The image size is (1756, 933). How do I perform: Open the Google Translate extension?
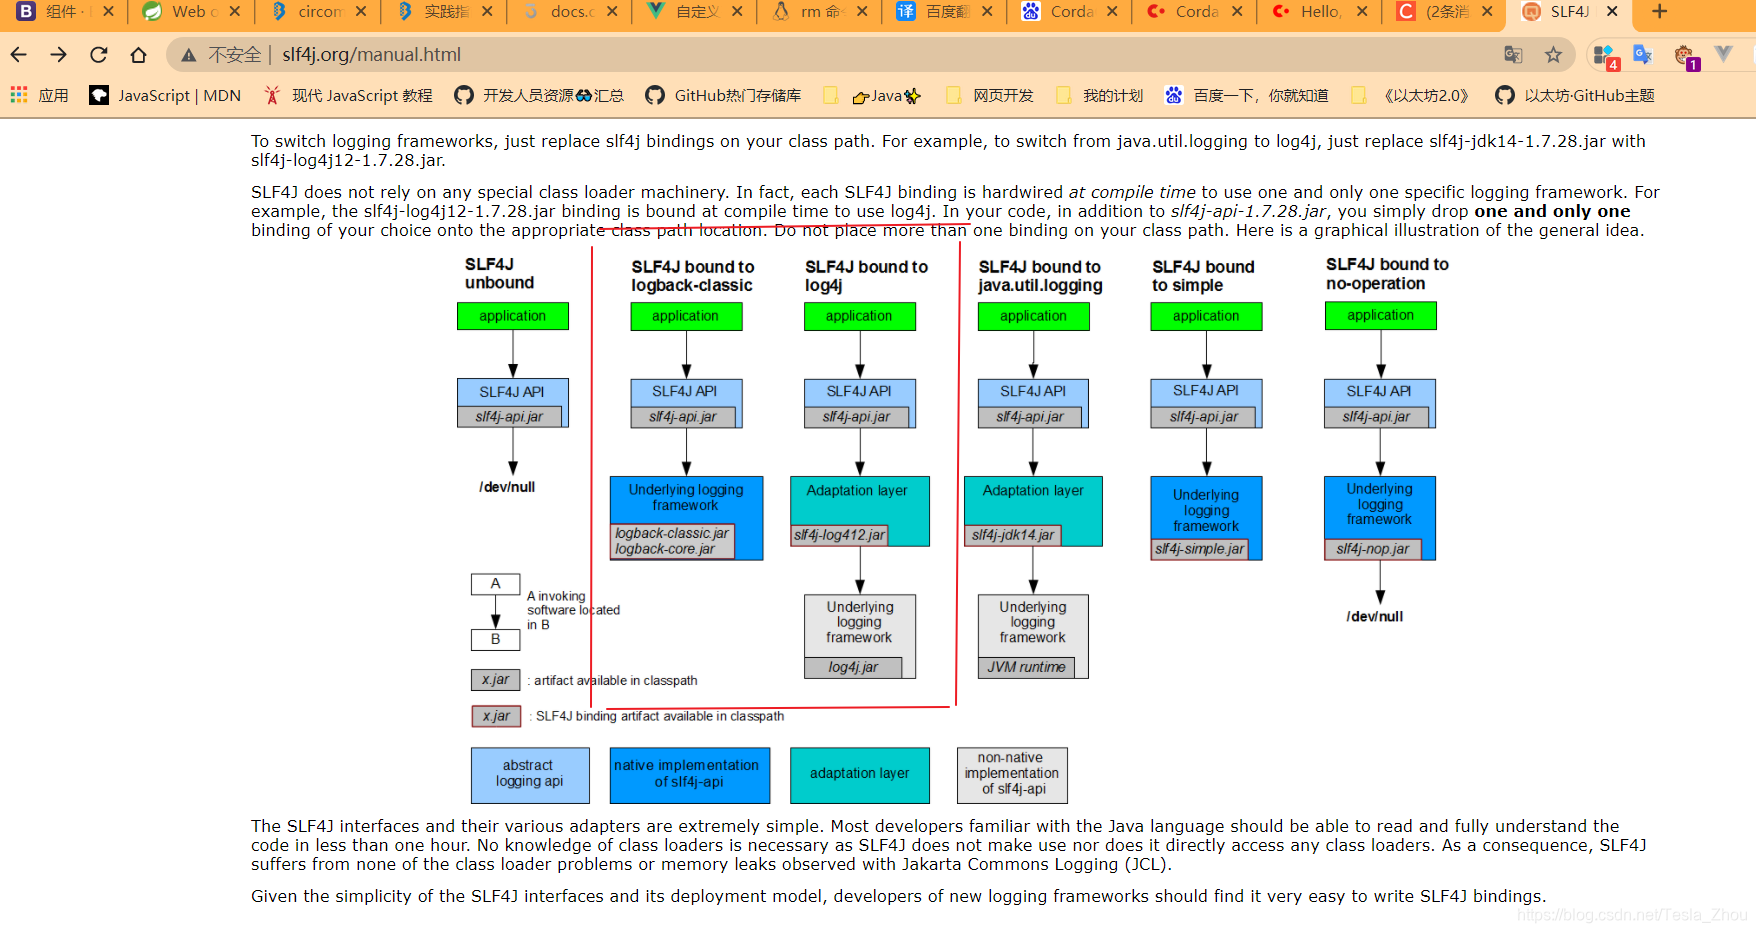pos(1643,55)
